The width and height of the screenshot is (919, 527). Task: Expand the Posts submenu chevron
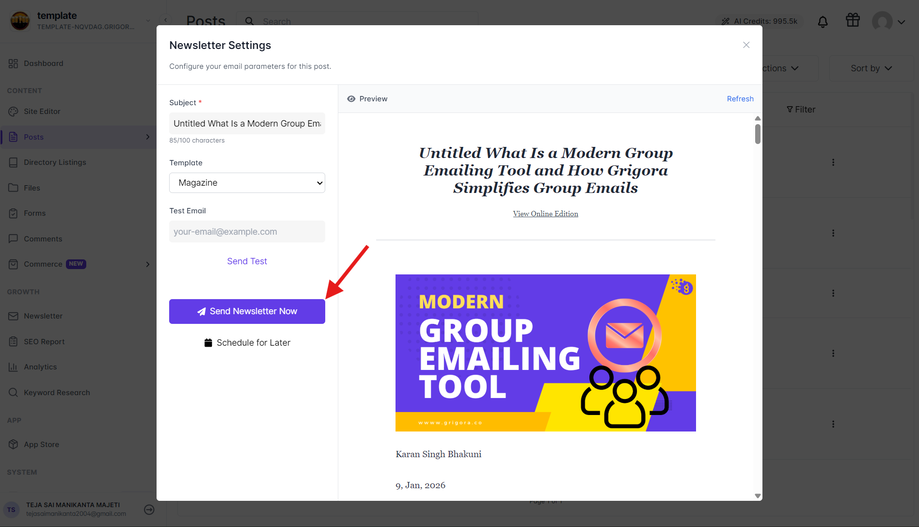[147, 137]
